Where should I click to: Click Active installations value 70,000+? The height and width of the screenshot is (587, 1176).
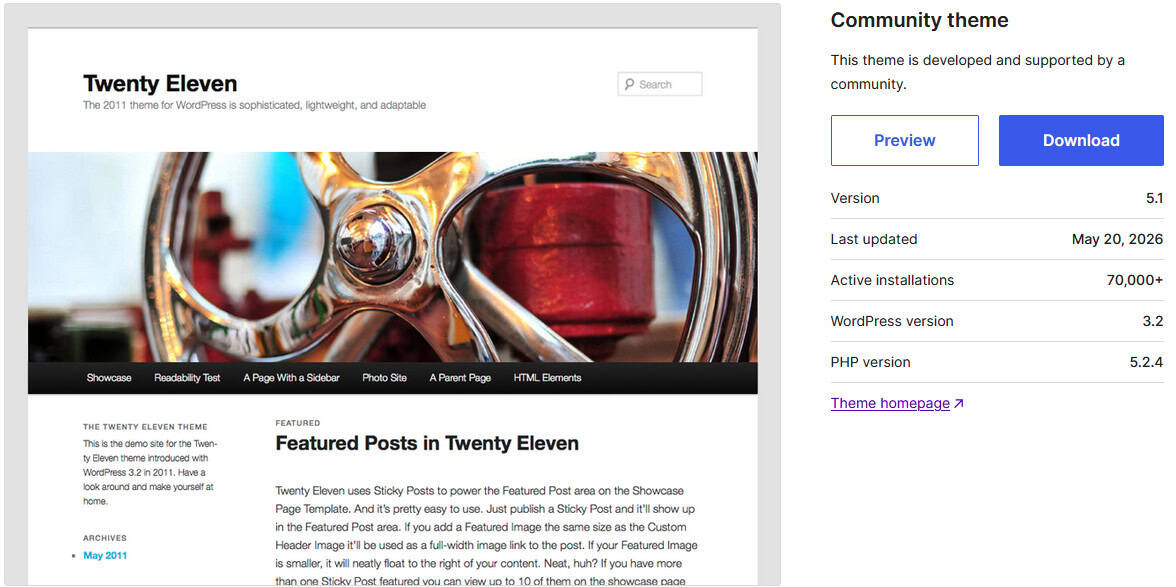(1135, 280)
